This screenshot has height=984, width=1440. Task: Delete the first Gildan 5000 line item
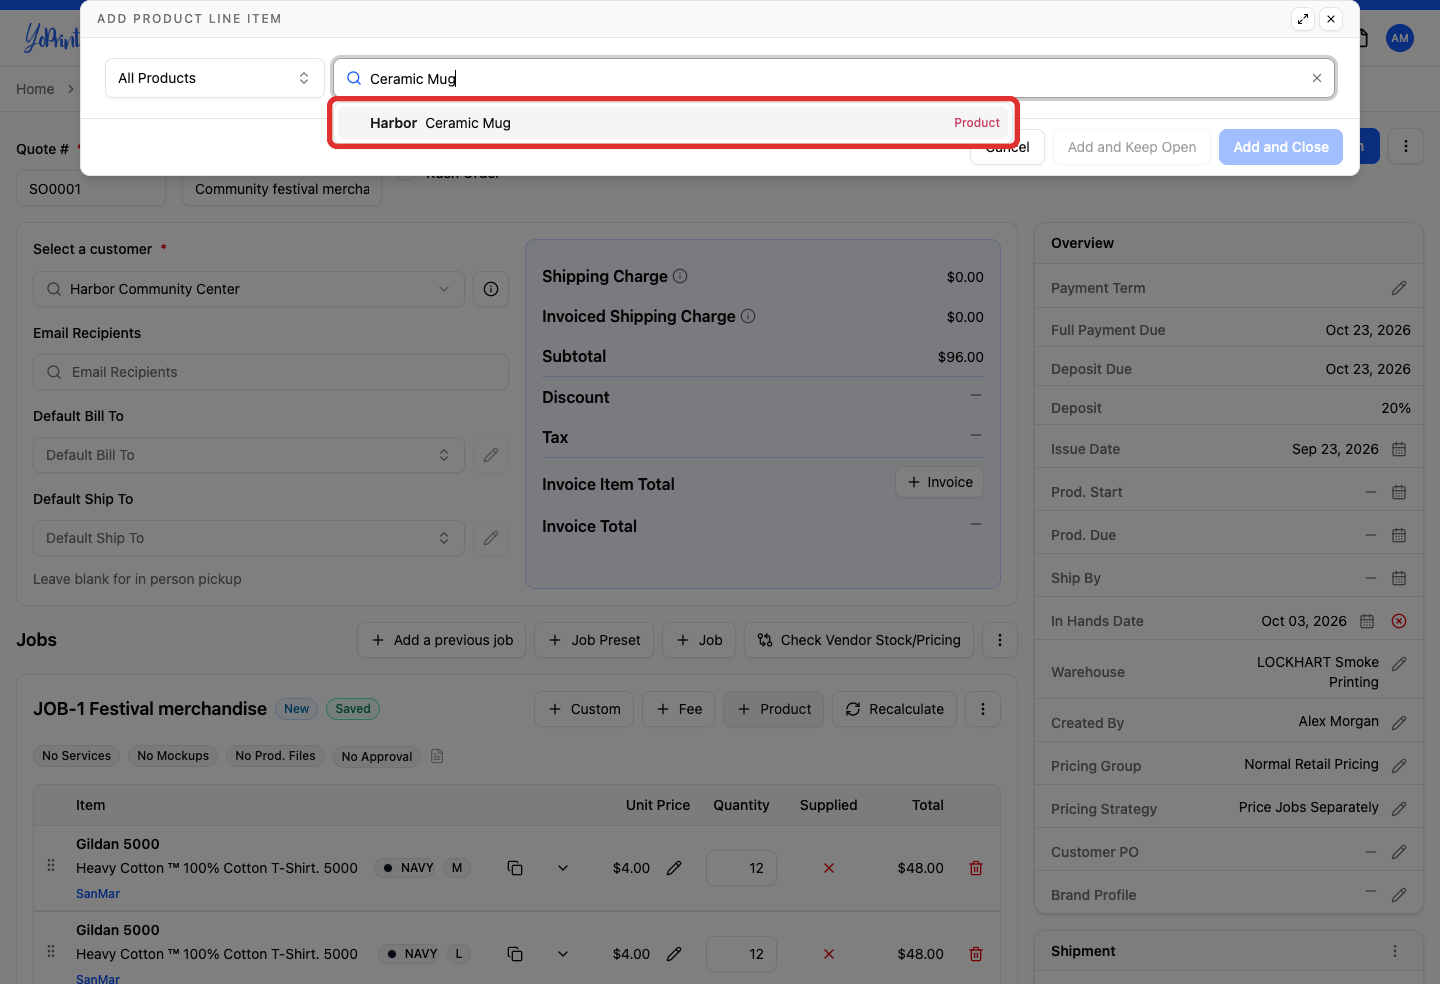pos(976,868)
